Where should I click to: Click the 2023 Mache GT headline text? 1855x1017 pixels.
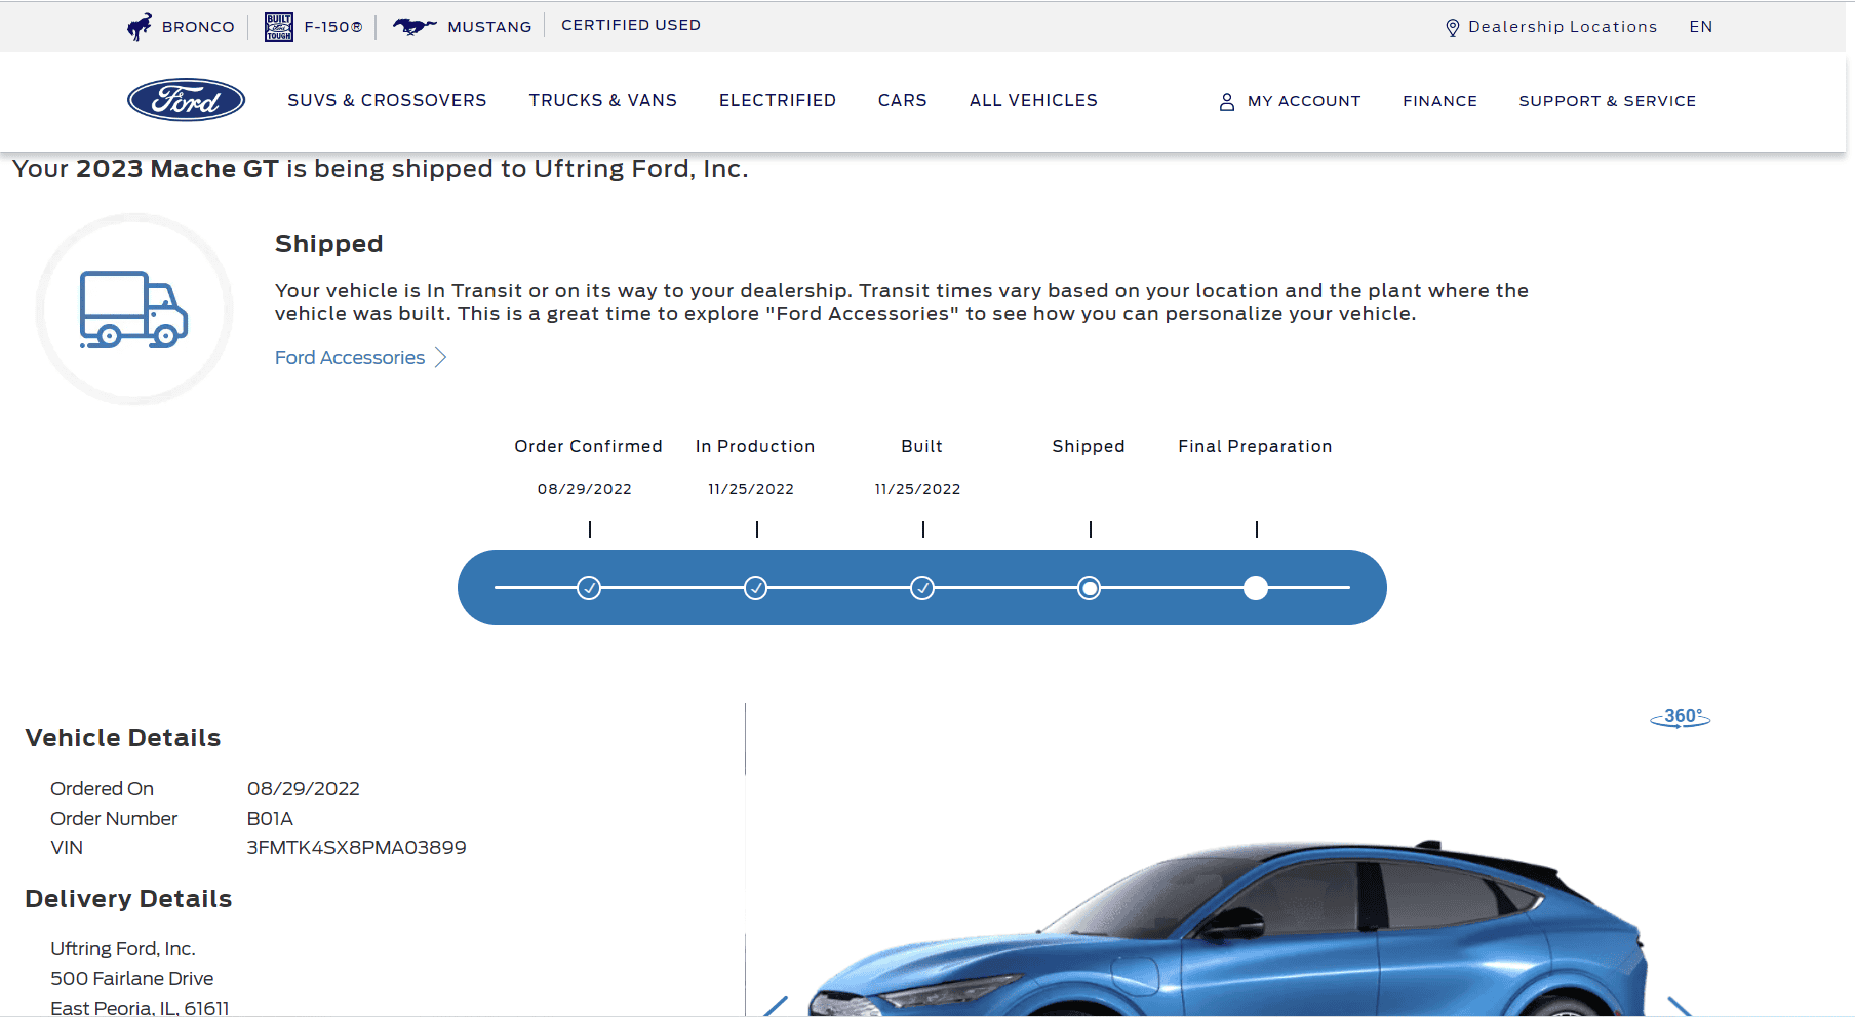point(177,169)
